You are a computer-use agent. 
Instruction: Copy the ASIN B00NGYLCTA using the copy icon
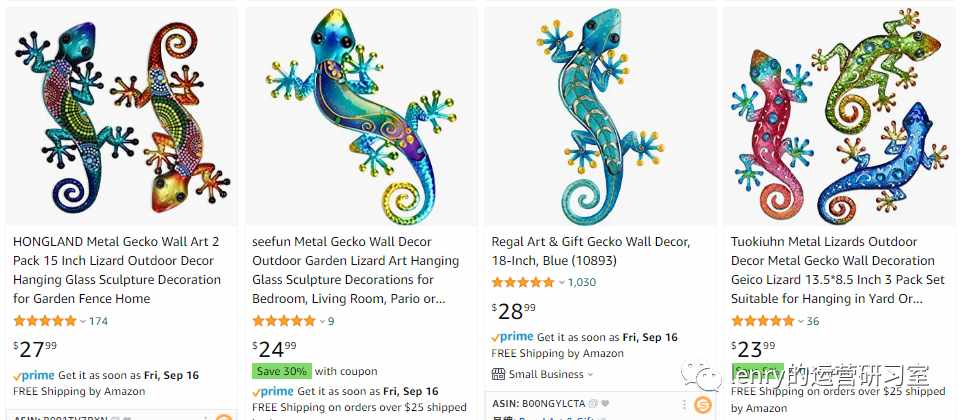click(x=593, y=404)
